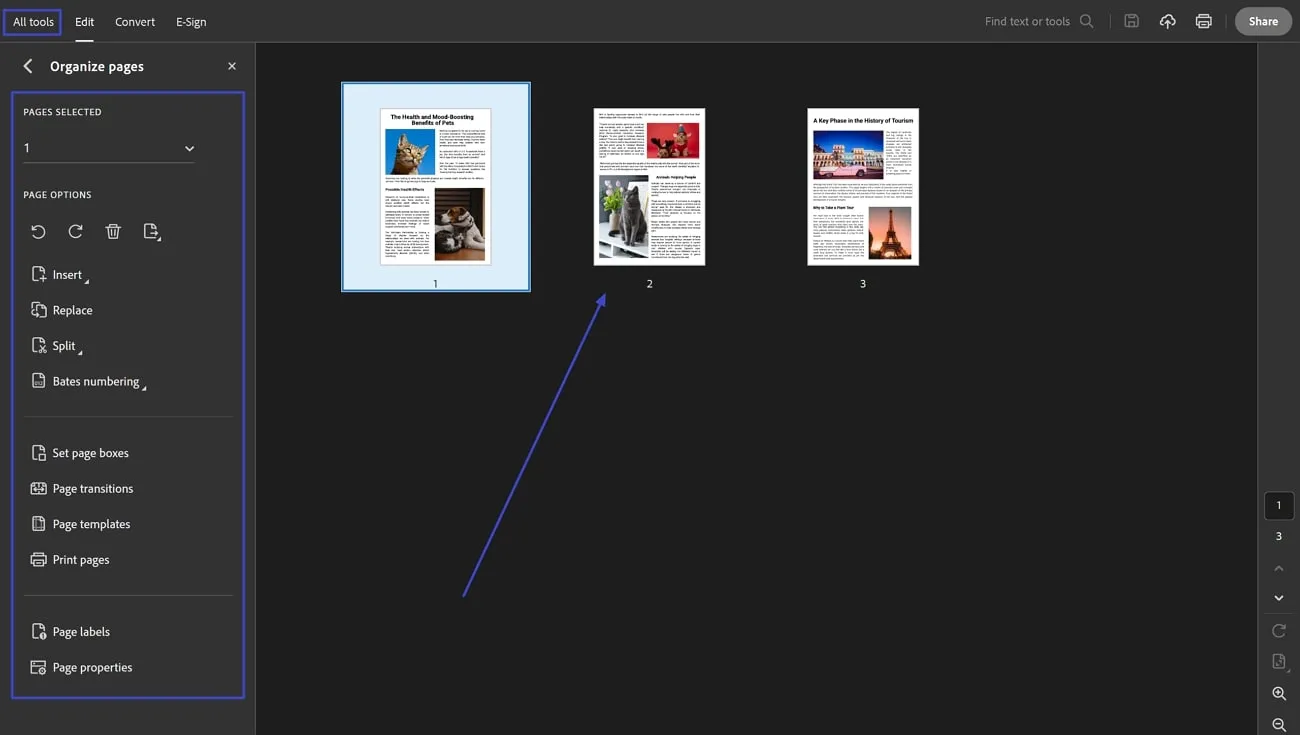Expand the Insert options
The image size is (1300, 735).
click(x=60, y=275)
